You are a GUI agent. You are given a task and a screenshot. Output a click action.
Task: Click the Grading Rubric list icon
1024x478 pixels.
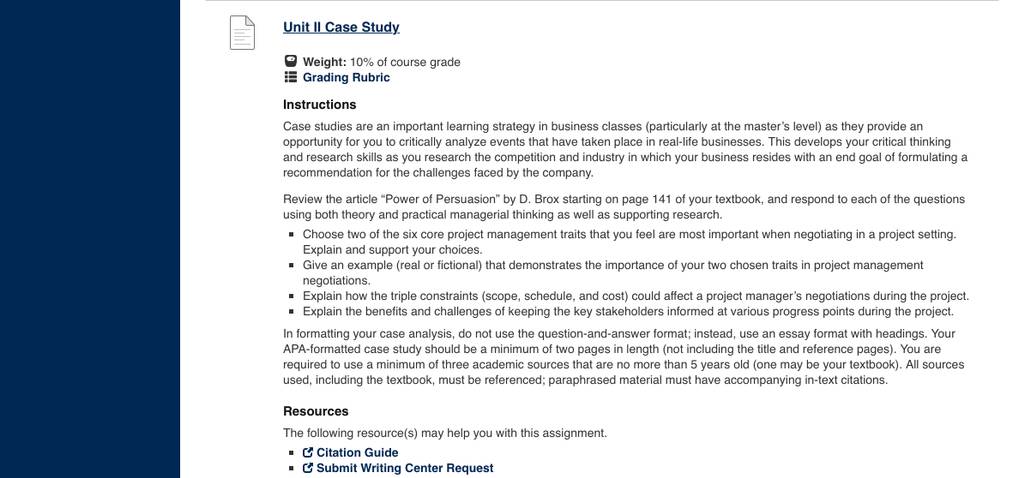click(291, 77)
